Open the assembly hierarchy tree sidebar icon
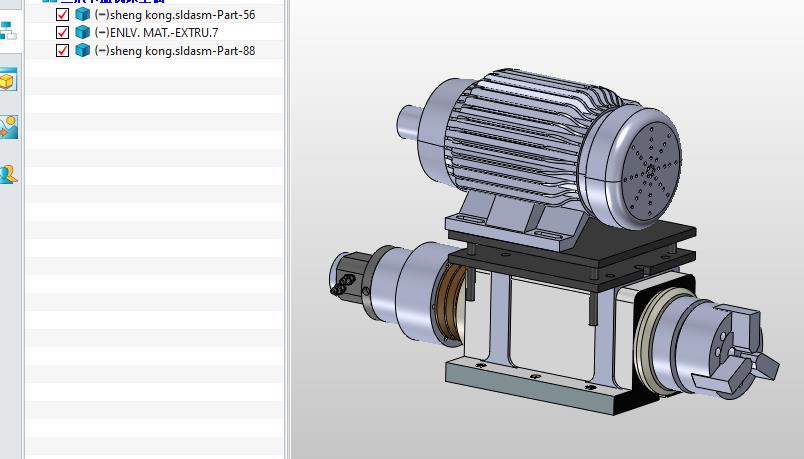Viewport: 804px width, 459px height. 8,31
